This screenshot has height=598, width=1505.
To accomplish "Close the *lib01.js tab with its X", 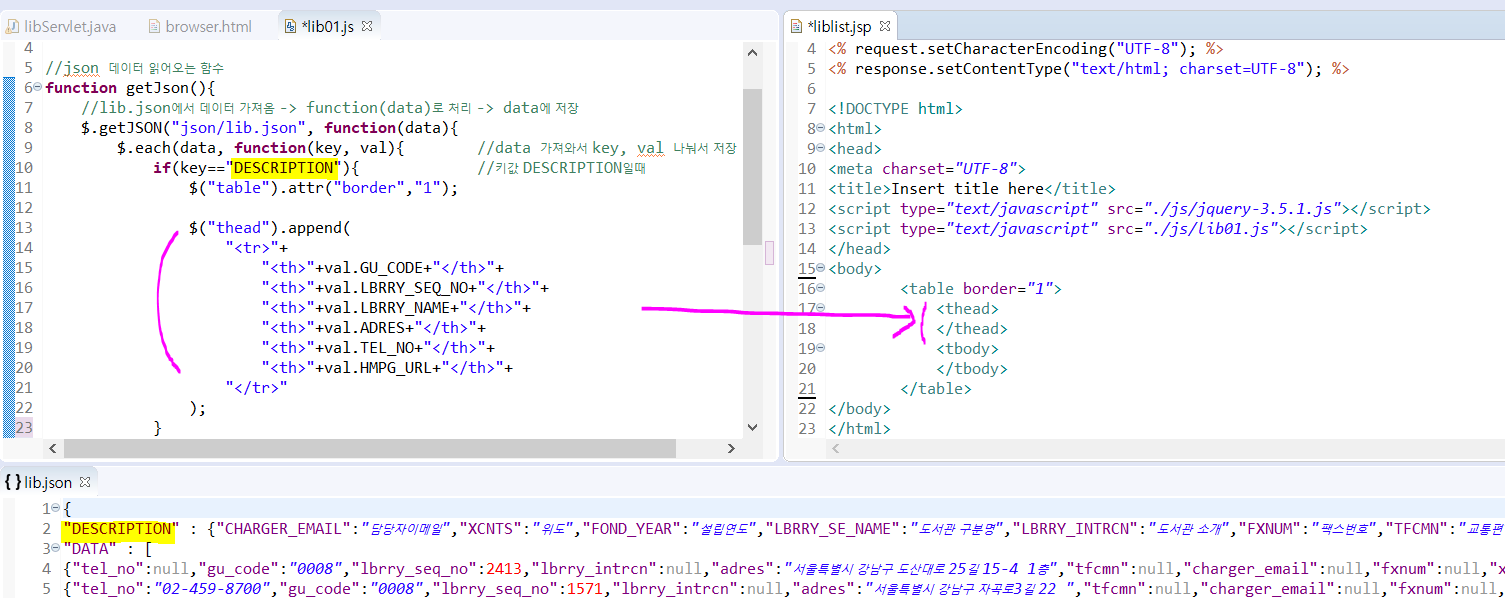I will point(367,26).
